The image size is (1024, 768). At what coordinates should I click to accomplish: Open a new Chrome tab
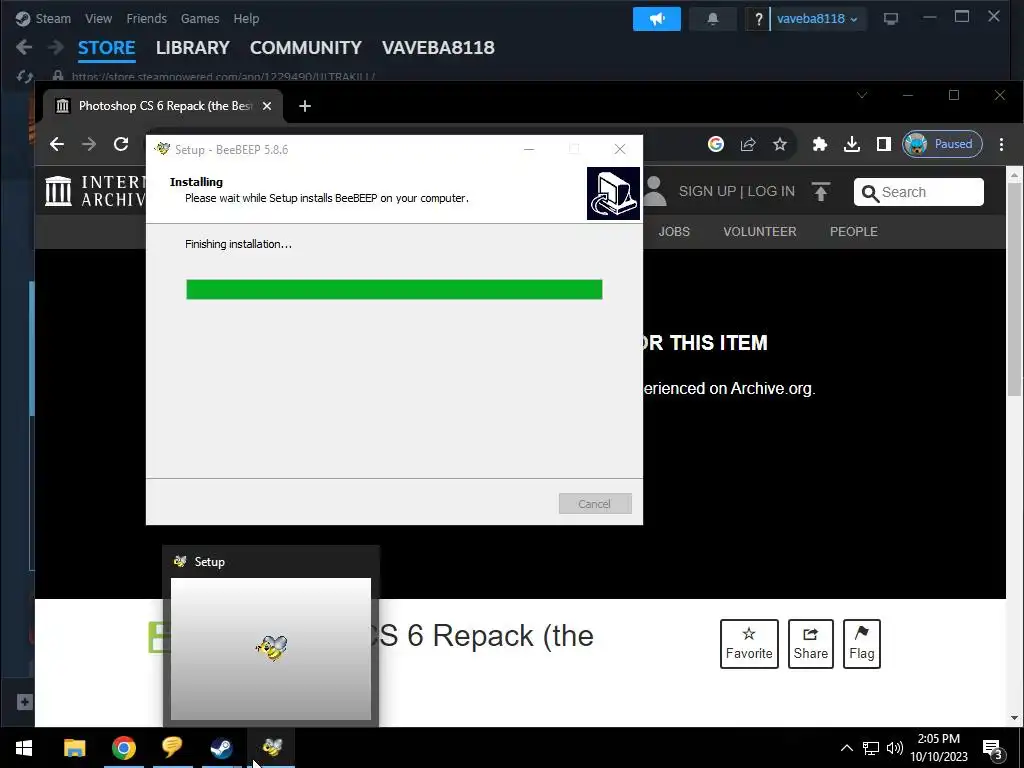[x=305, y=106]
